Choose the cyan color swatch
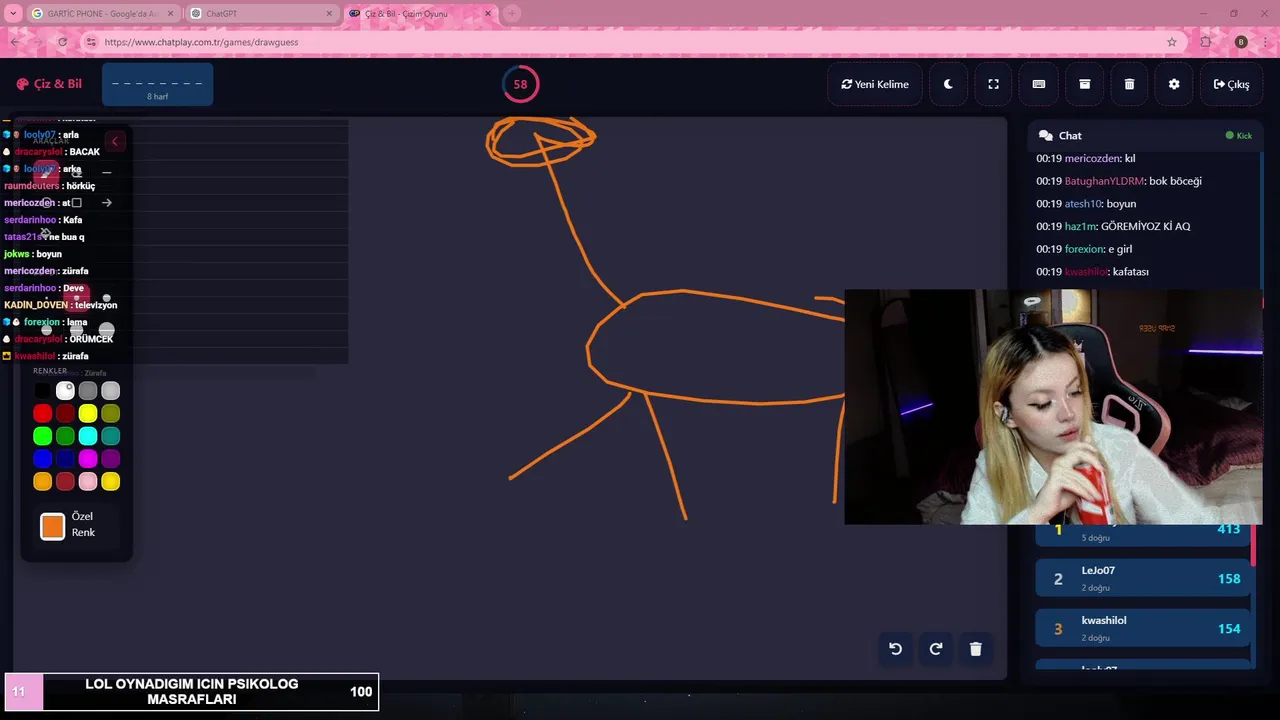Screen dimensions: 1280x720 click(x=88, y=436)
